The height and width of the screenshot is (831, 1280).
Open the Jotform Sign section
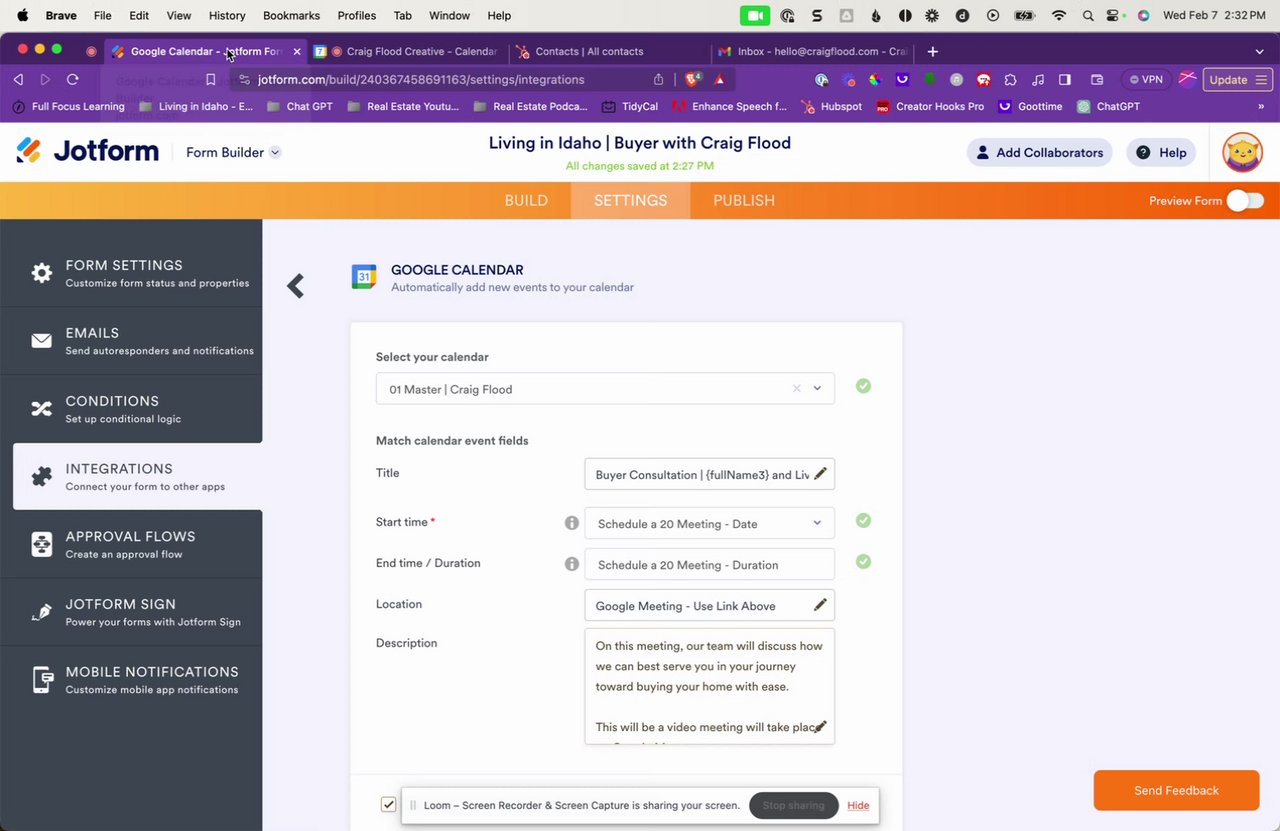pyautogui.click(x=131, y=612)
